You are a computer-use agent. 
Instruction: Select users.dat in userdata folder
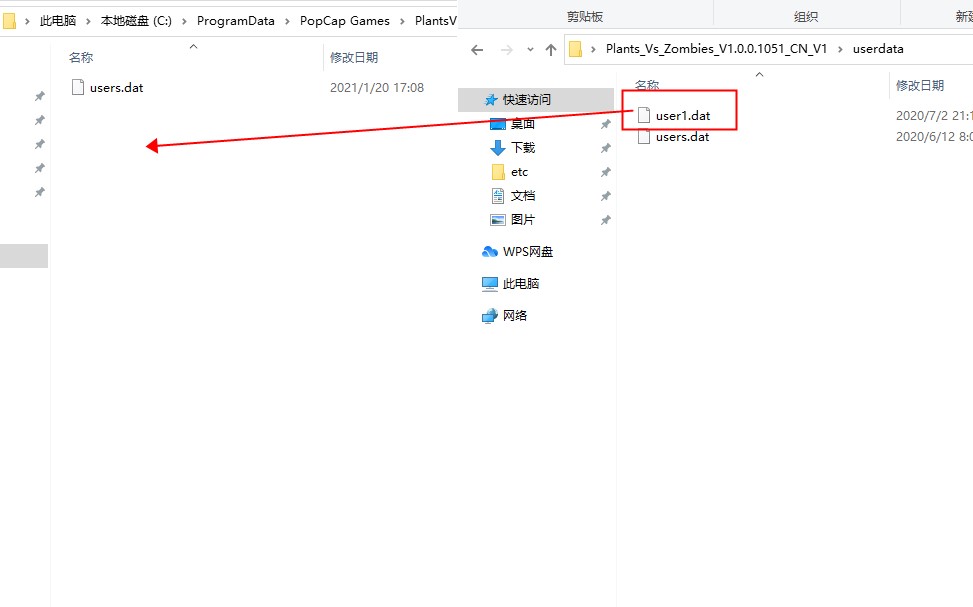[682, 137]
